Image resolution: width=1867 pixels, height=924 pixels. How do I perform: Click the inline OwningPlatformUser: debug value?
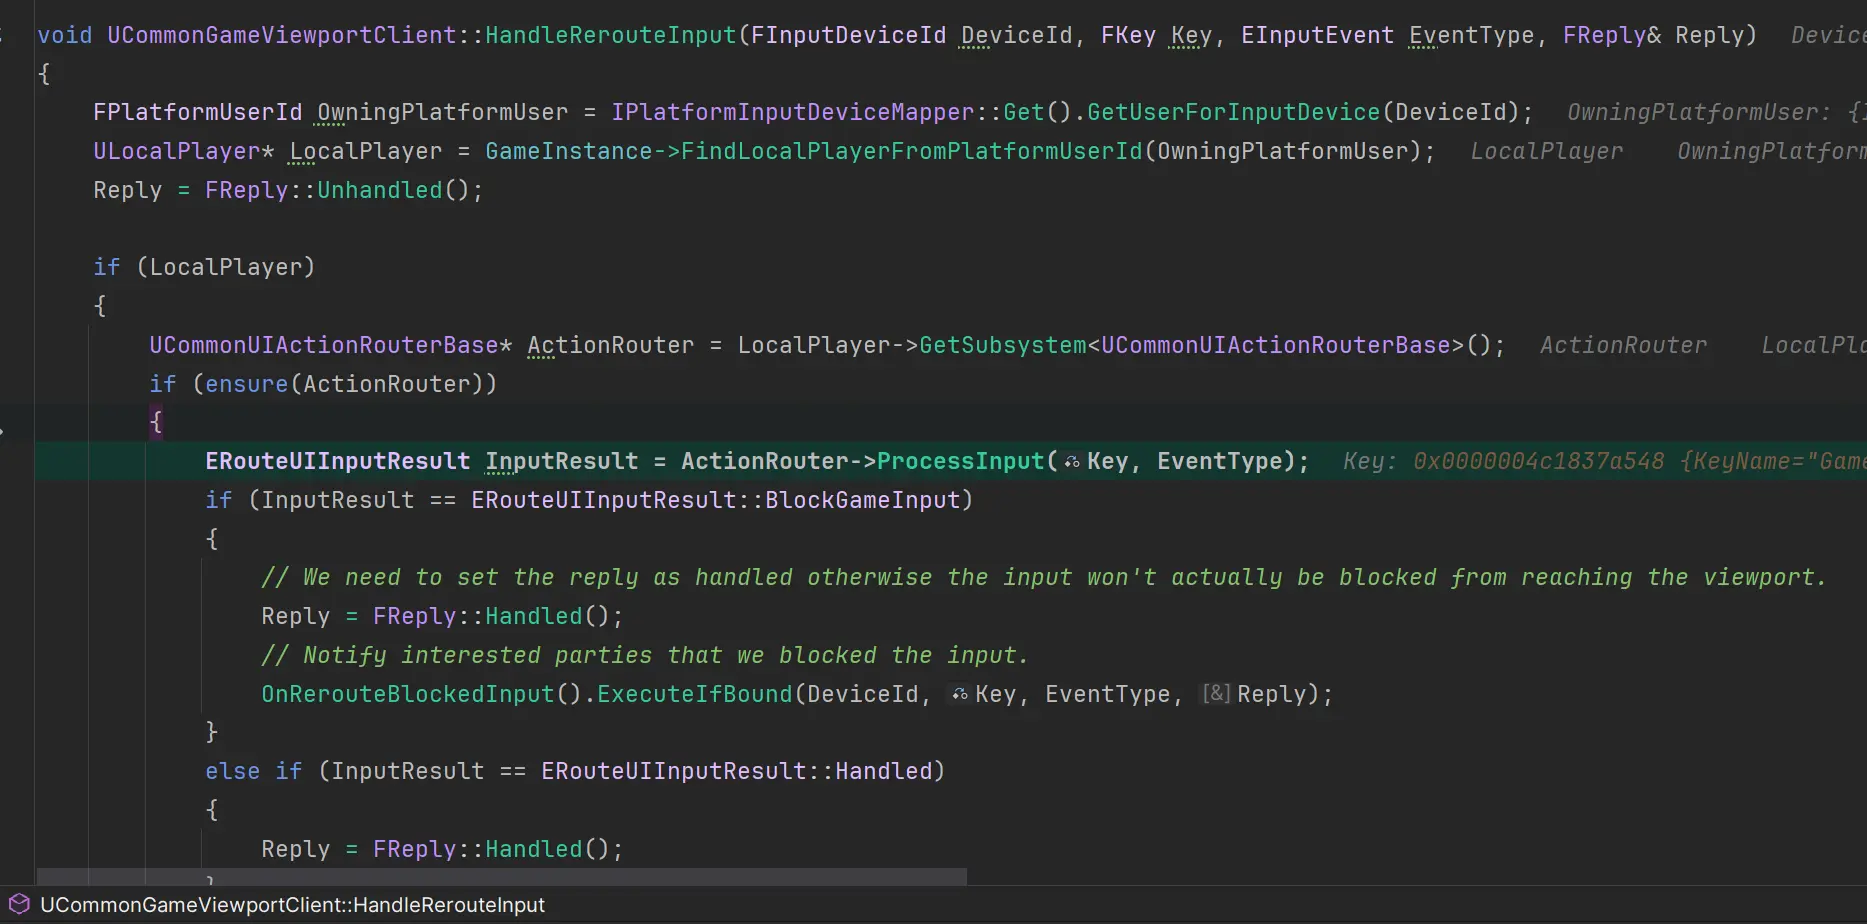point(1698,112)
